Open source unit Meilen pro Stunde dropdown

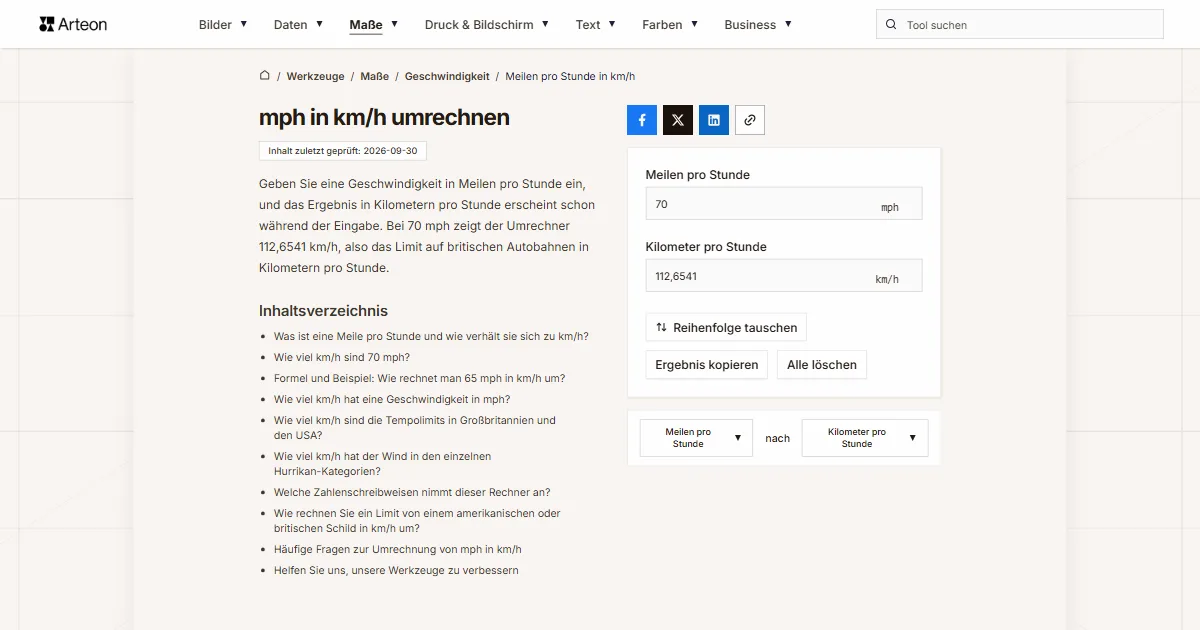[x=696, y=438]
